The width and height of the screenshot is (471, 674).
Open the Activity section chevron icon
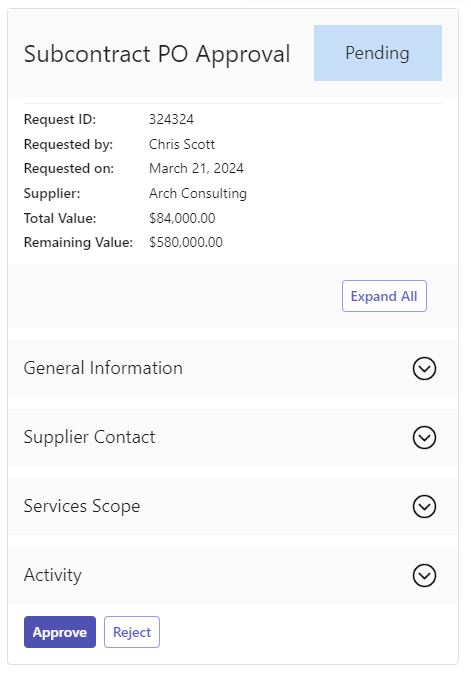tap(424, 576)
